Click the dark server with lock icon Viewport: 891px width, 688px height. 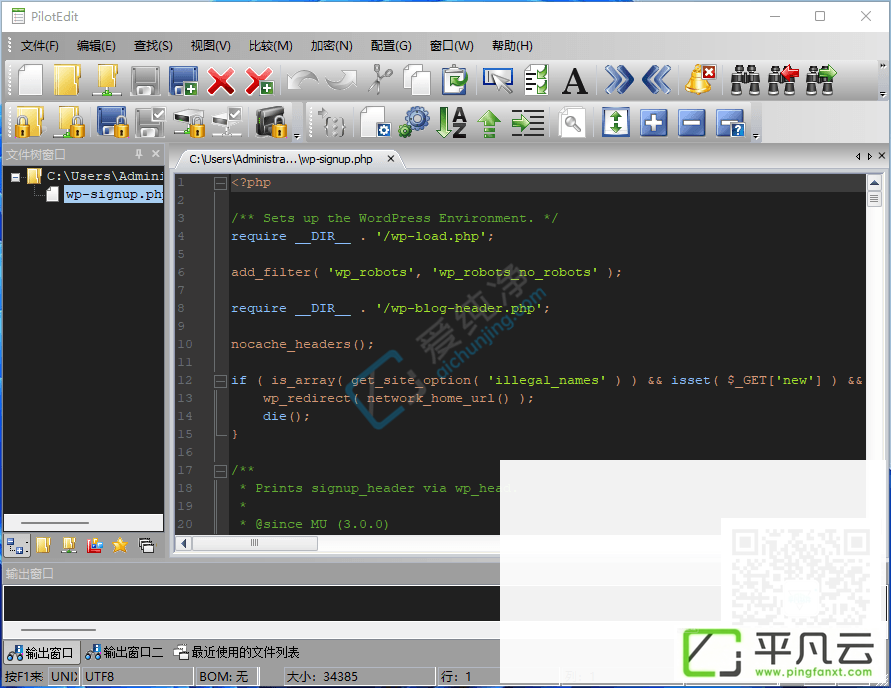point(270,122)
